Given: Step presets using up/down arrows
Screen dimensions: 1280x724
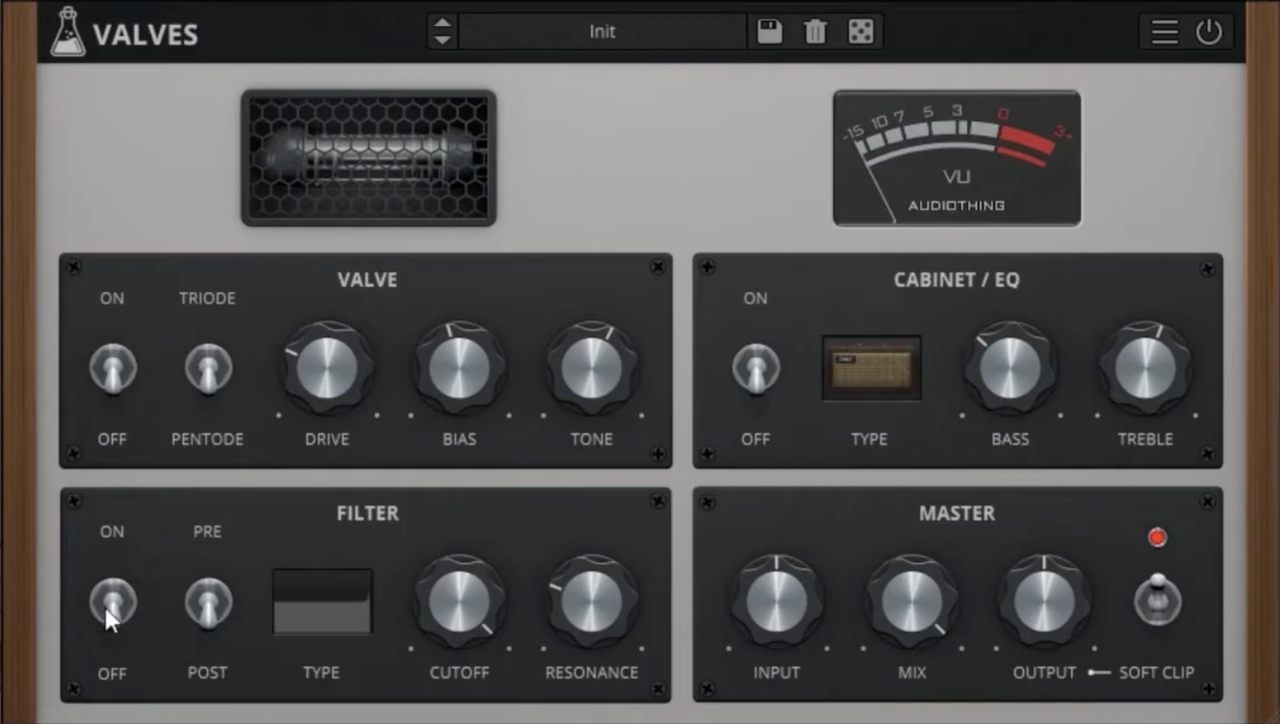Looking at the screenshot, I should 441,32.
